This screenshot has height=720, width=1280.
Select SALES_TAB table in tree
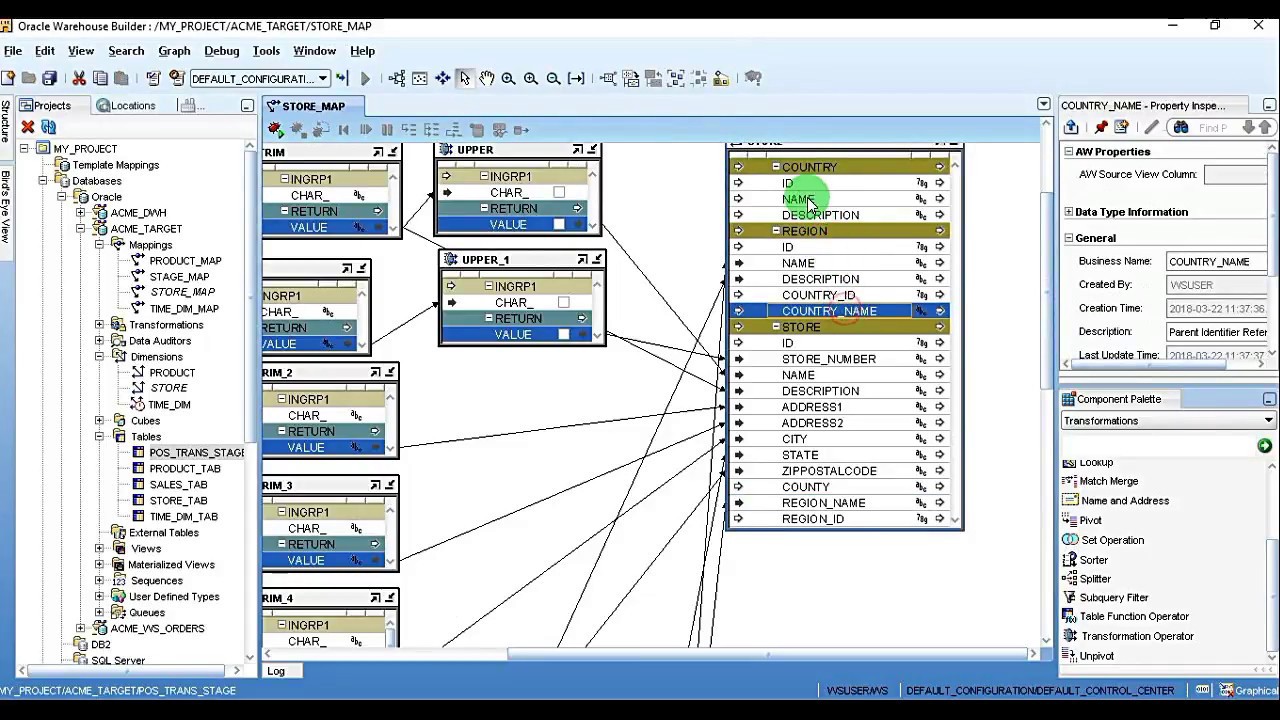click(178, 485)
